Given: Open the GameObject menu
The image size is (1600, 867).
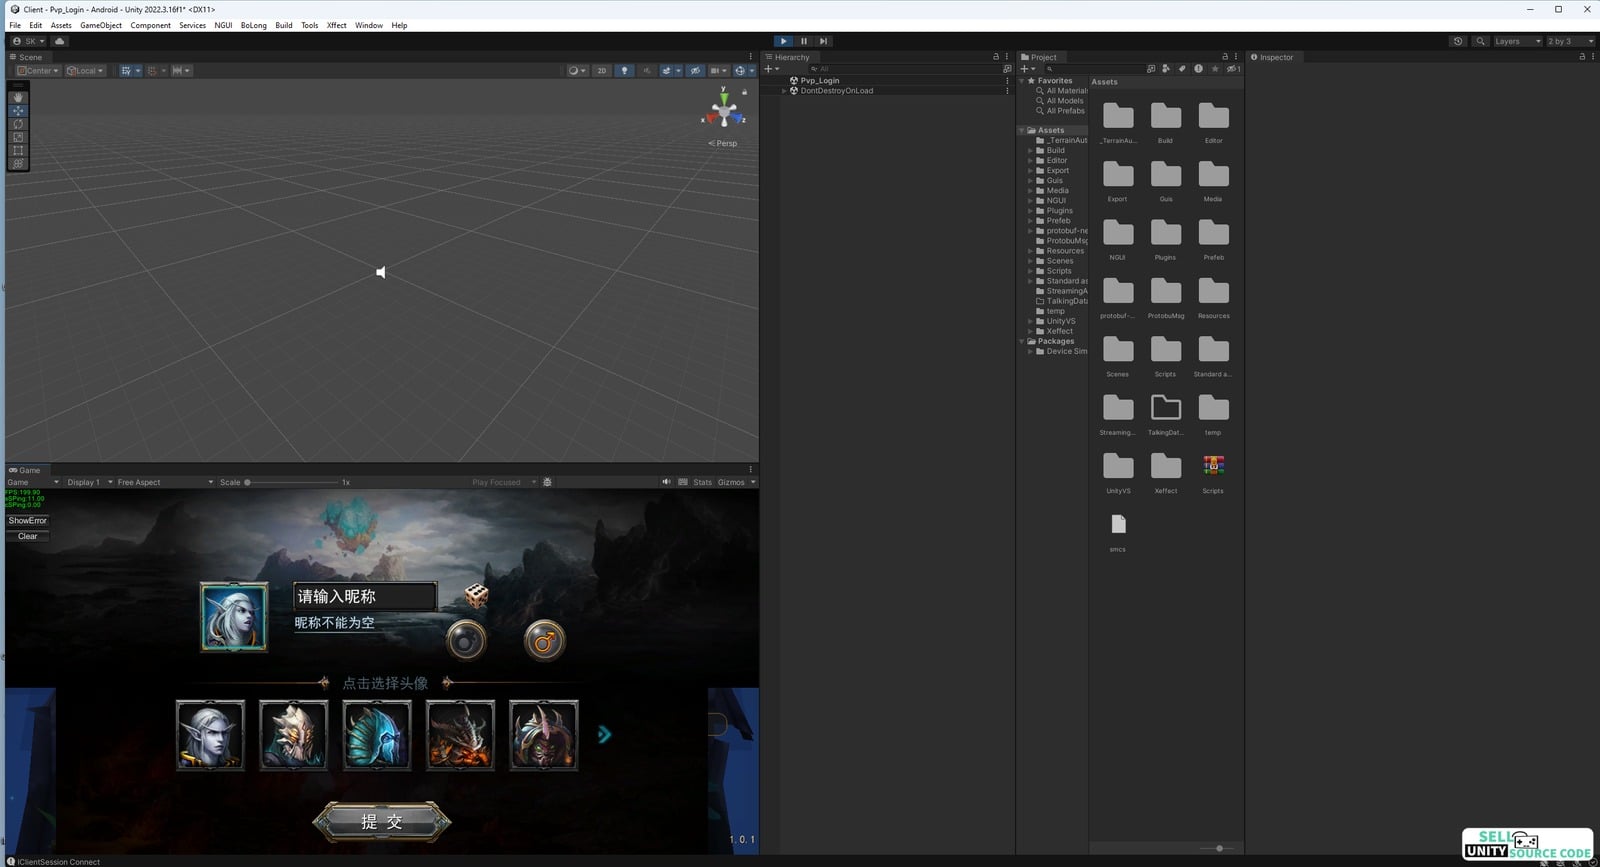Looking at the screenshot, I should (x=101, y=25).
